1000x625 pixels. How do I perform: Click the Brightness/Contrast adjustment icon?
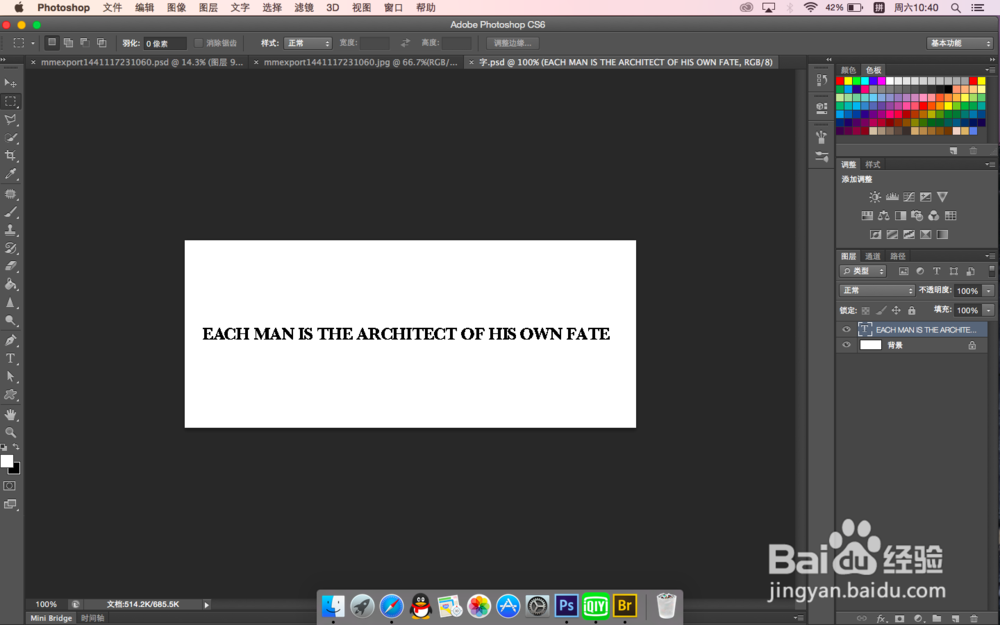coord(875,197)
